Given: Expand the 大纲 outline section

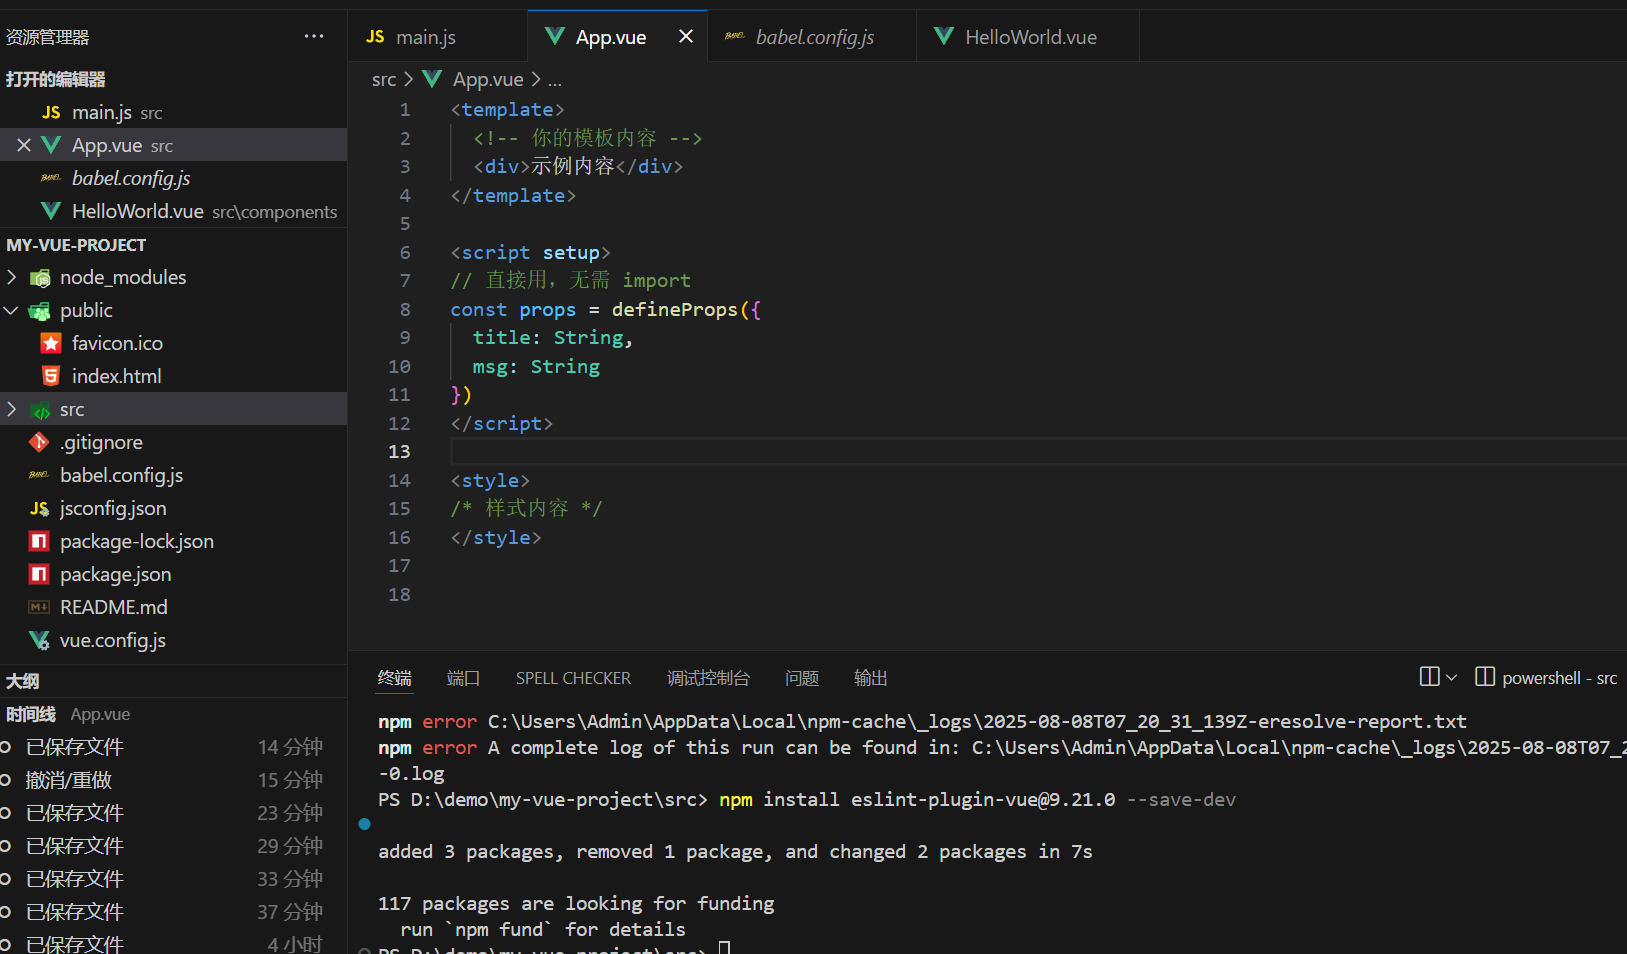Looking at the screenshot, I should pos(173,681).
